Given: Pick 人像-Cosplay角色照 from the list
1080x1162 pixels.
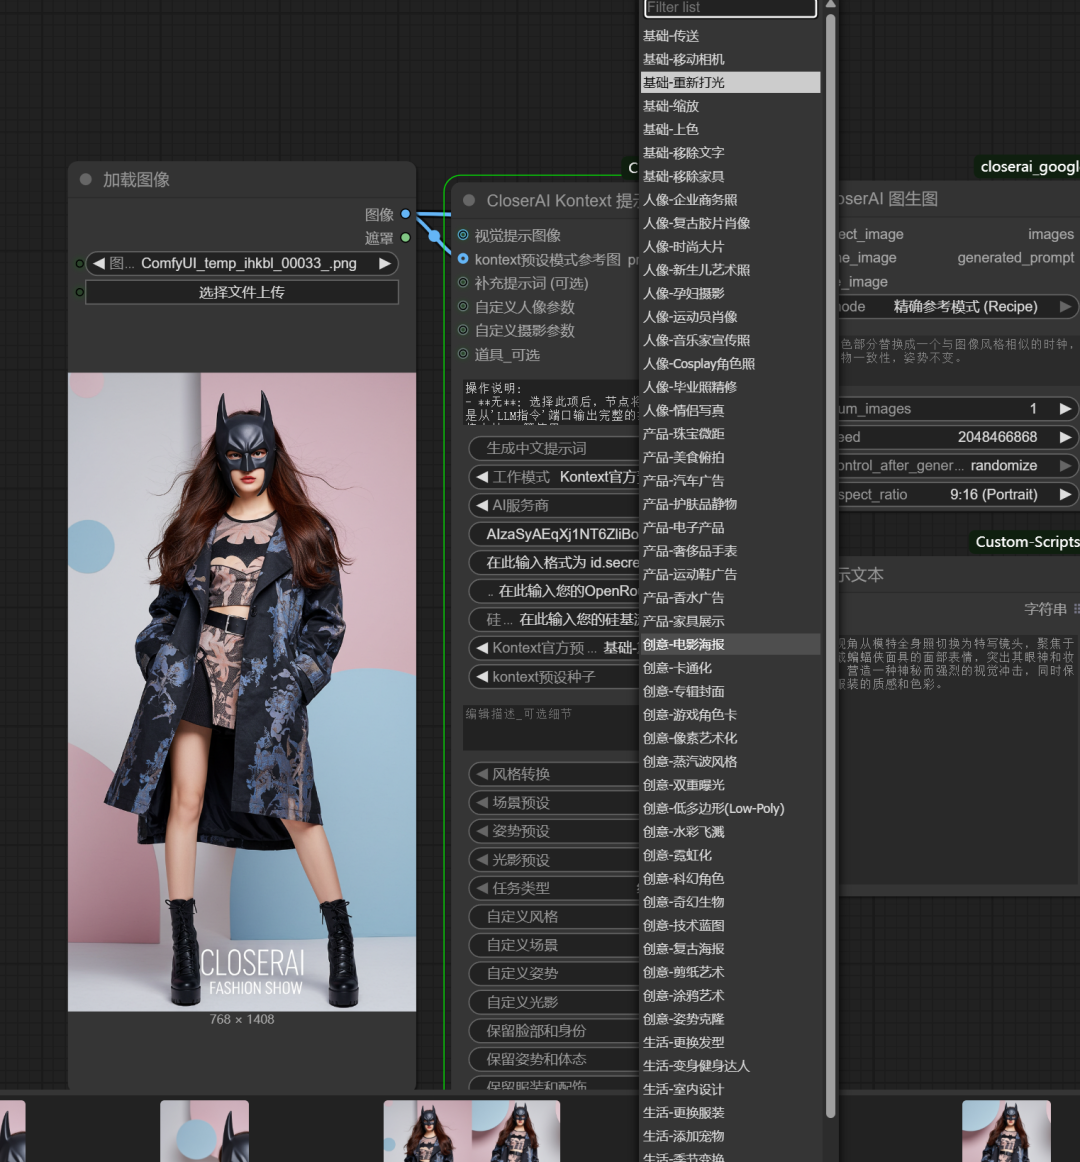Looking at the screenshot, I should (x=730, y=363).
